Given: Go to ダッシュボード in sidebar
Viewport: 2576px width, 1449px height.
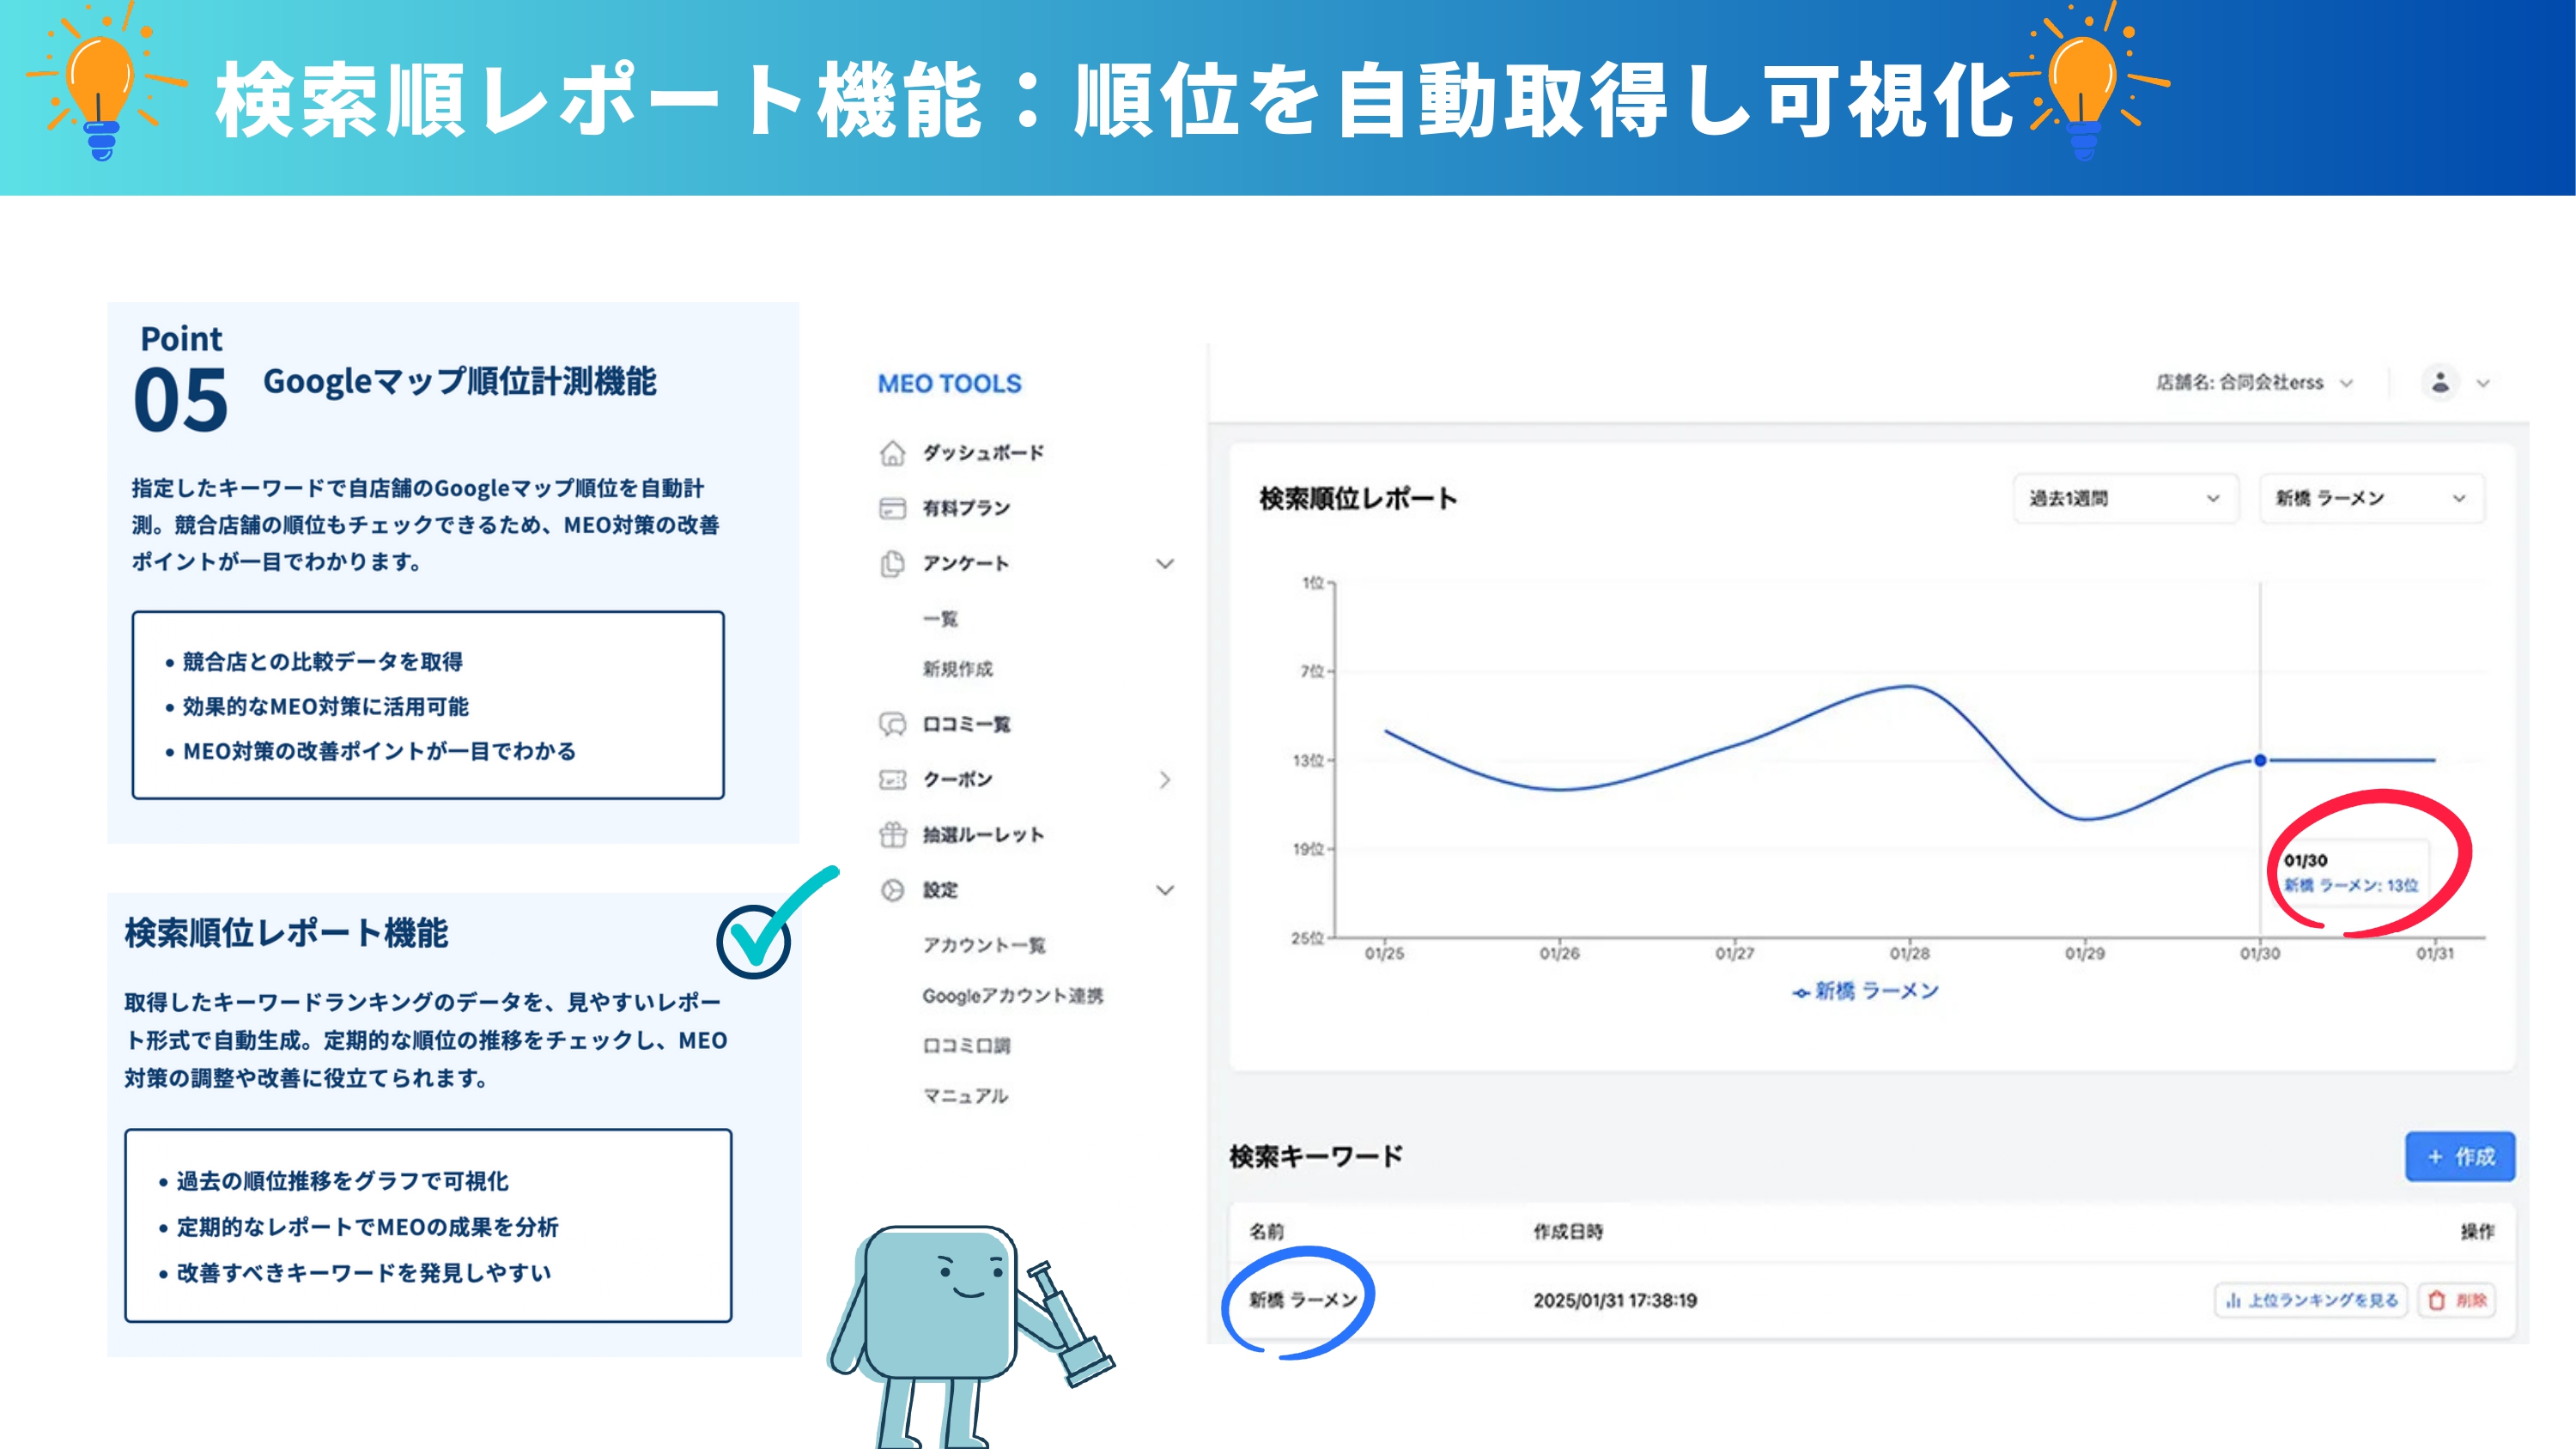Looking at the screenshot, I should point(983,453).
